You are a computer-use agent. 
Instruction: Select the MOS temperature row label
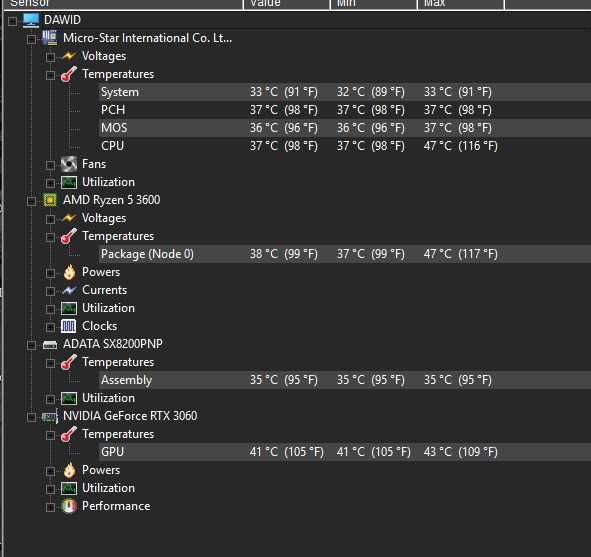click(114, 128)
